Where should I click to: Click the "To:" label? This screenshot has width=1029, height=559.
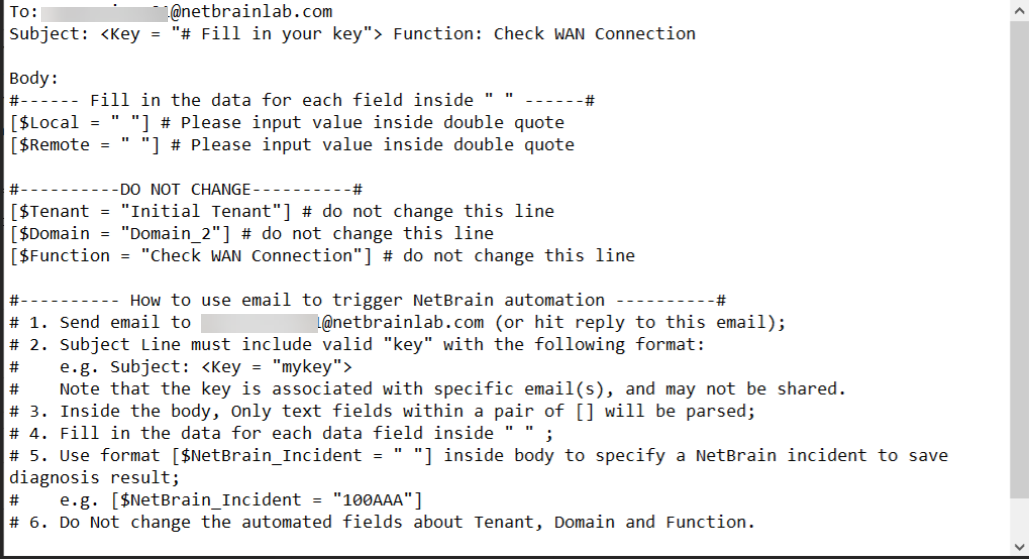click(x=24, y=12)
